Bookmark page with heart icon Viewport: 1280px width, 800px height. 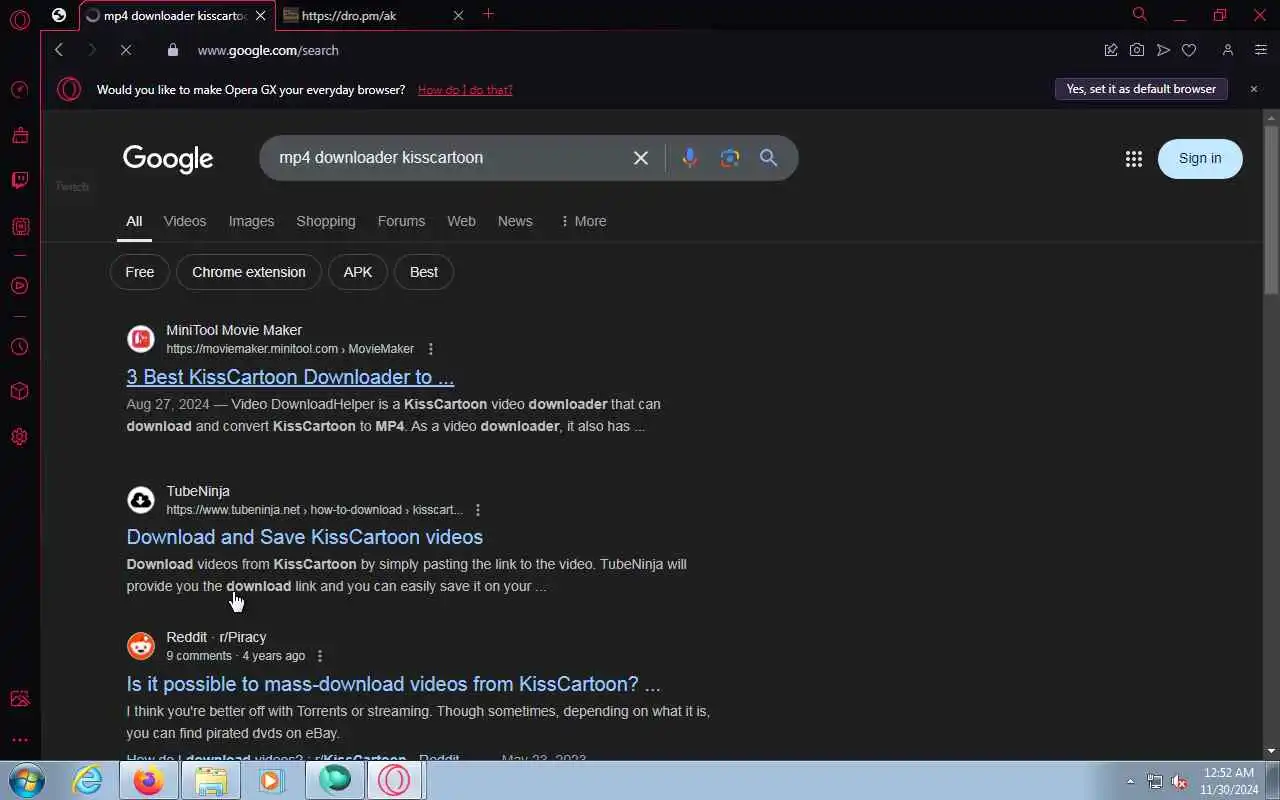point(1189,50)
